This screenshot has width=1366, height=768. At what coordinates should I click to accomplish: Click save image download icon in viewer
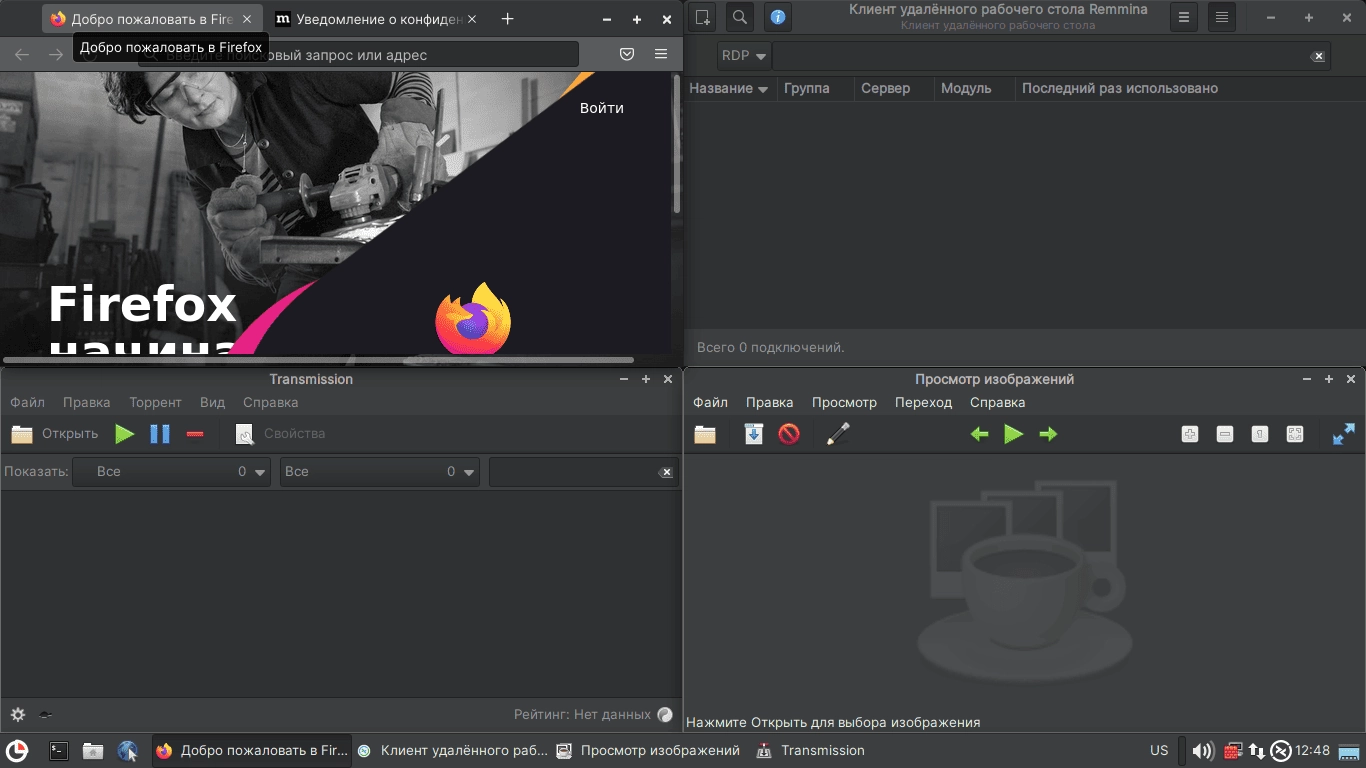tap(754, 434)
